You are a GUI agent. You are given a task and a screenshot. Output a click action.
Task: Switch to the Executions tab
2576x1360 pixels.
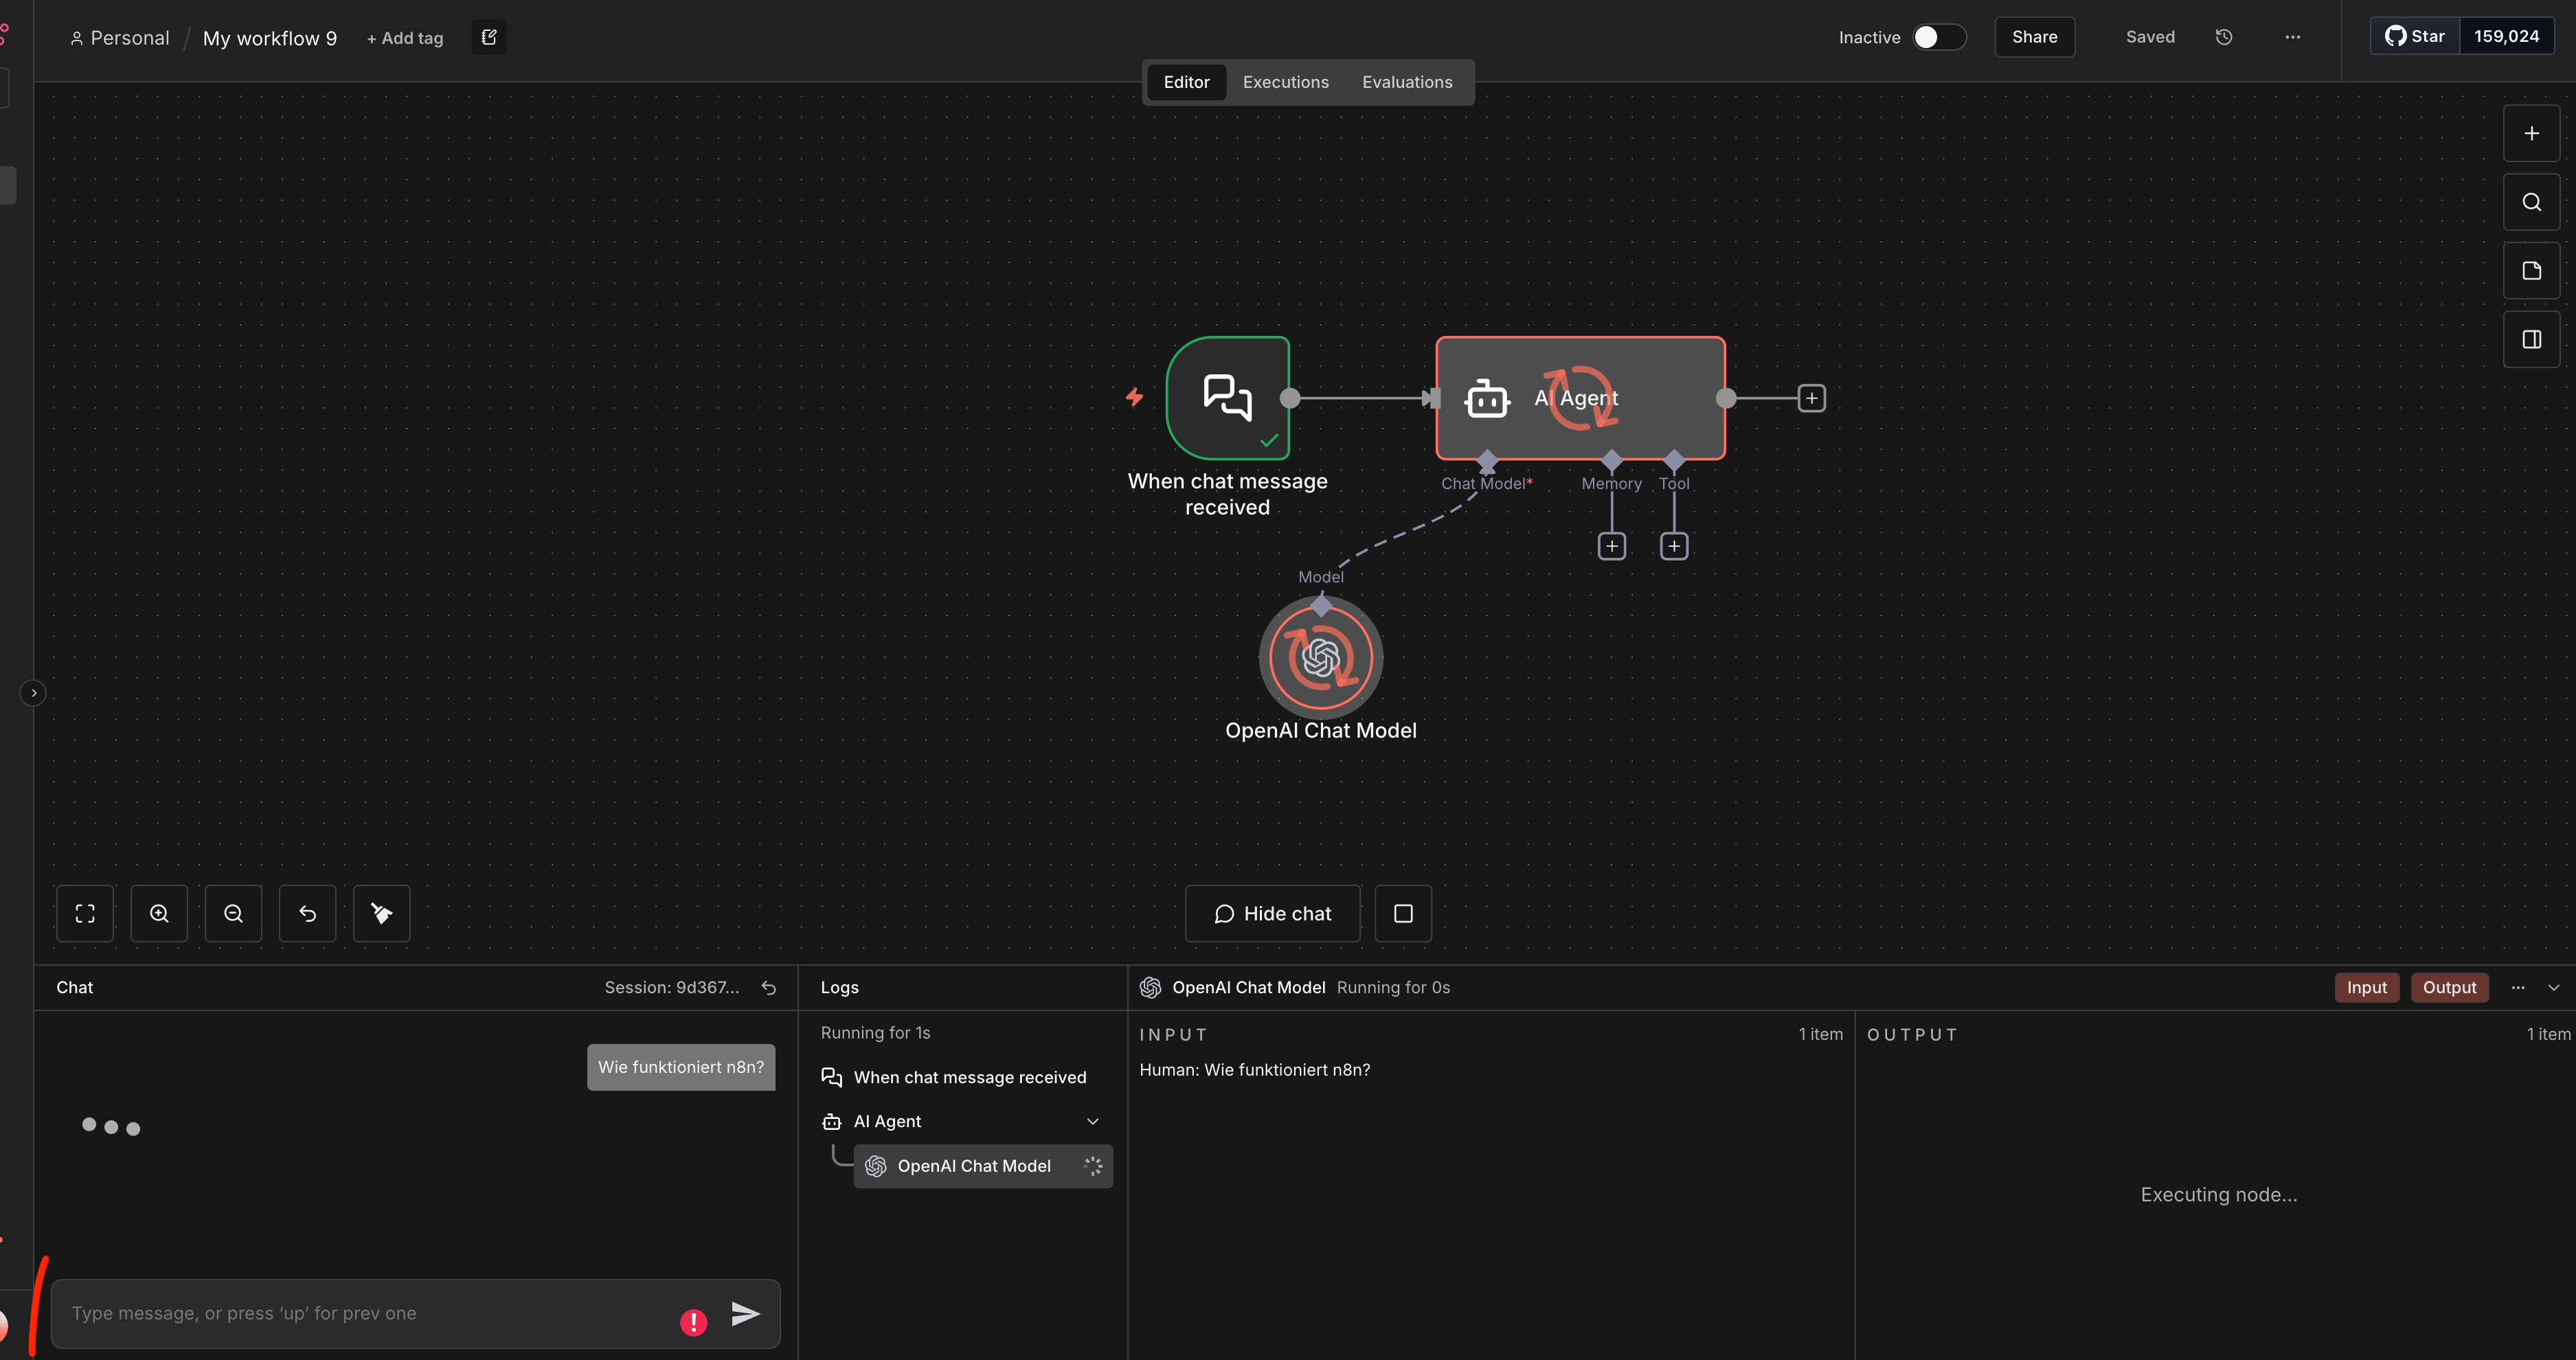1285,82
